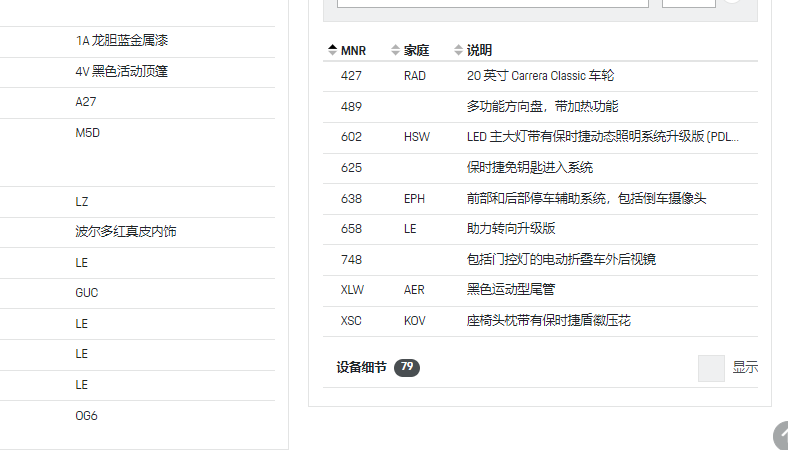
Task: Click the RAD family cell
Action: coord(415,76)
